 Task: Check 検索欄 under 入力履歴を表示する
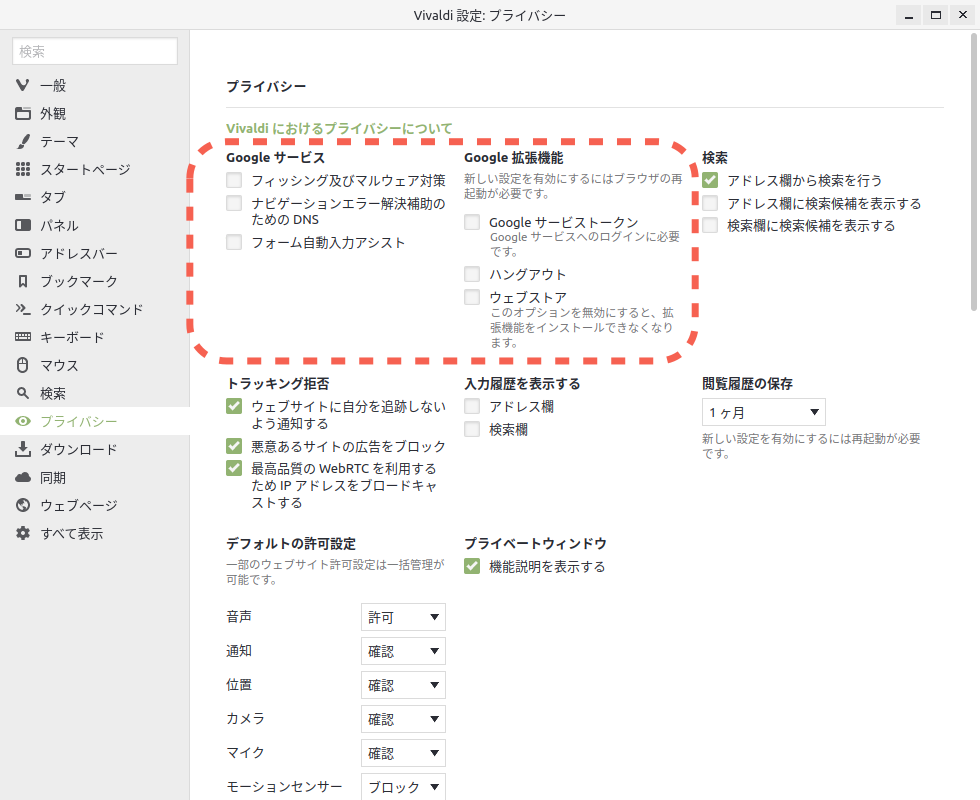472,429
